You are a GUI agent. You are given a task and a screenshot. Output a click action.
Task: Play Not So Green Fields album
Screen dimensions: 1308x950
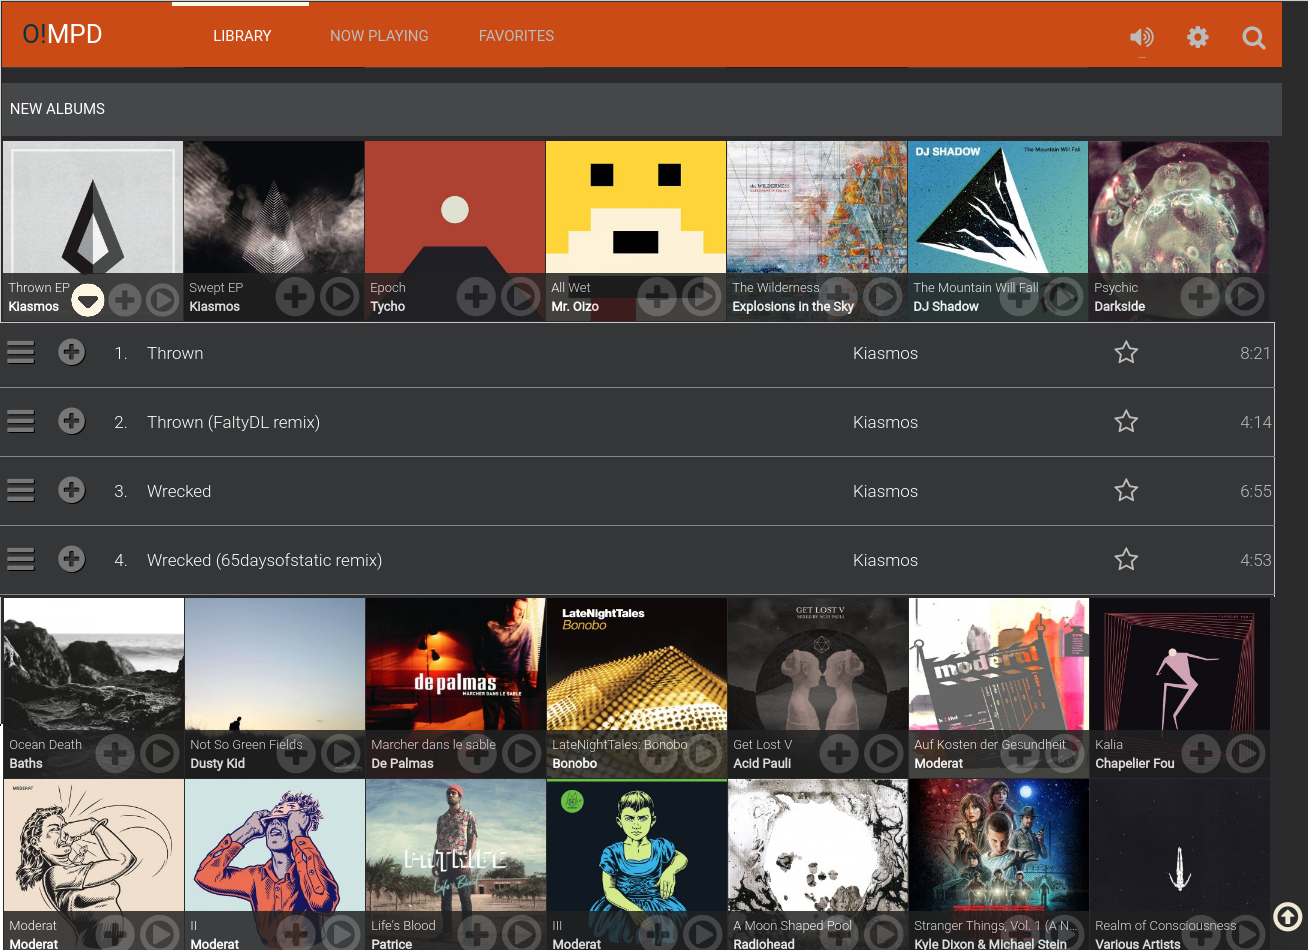coord(341,754)
